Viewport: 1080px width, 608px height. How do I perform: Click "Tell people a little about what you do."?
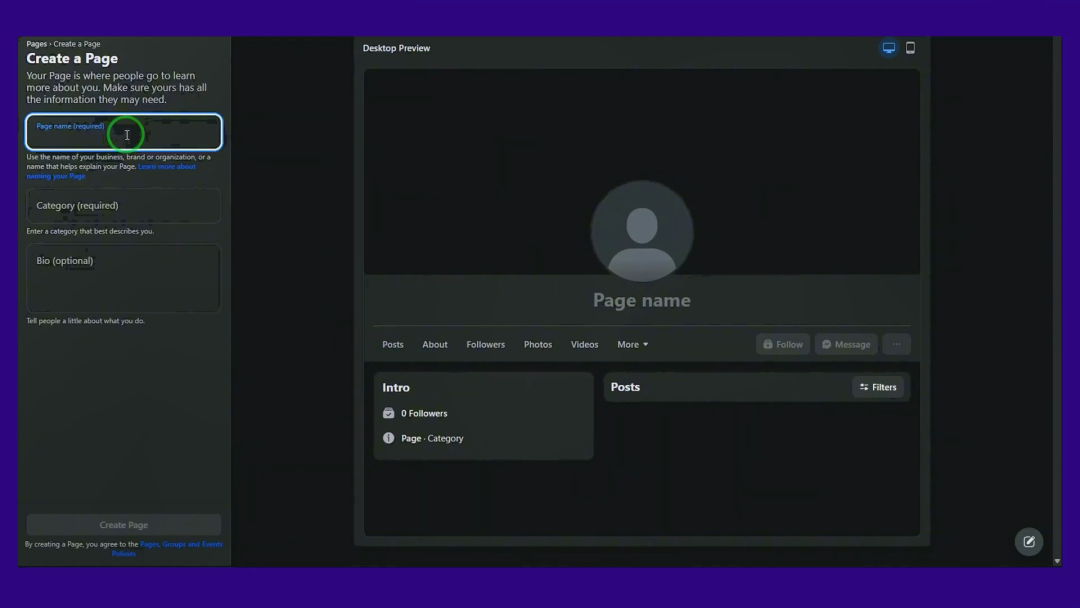[85, 321]
